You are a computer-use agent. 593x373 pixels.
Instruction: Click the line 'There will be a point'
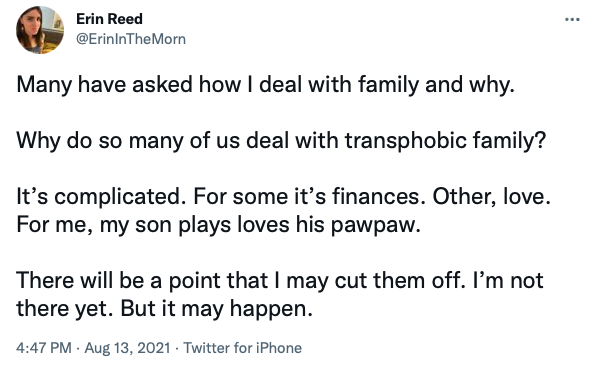pos(280,281)
